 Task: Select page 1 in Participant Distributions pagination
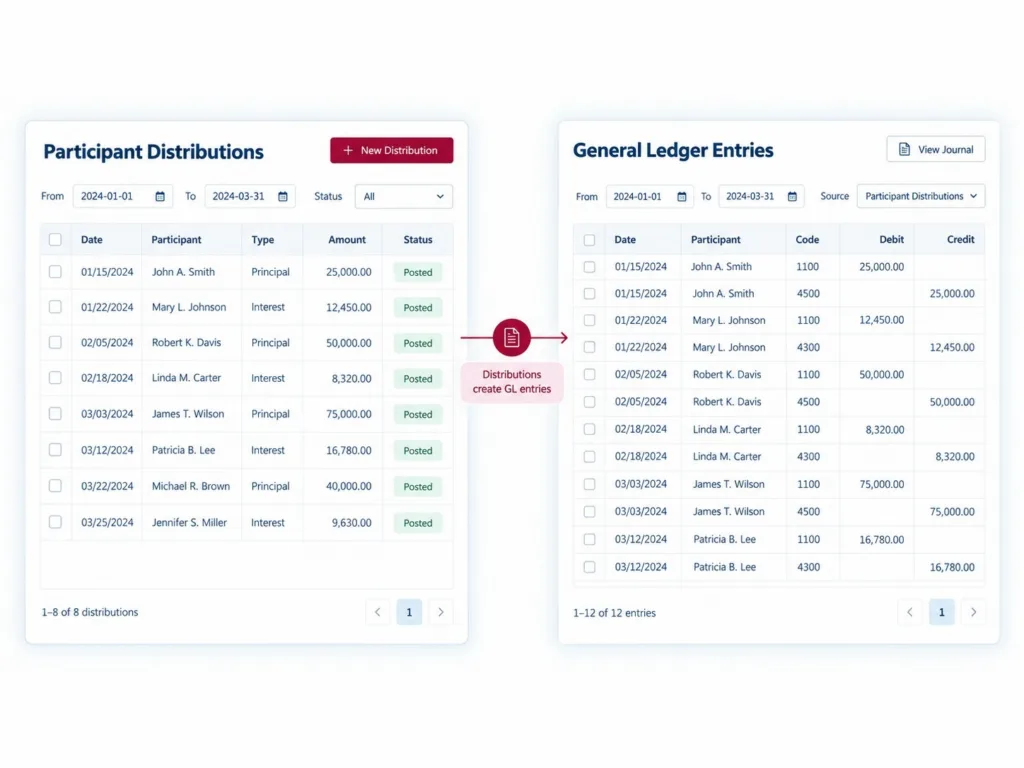coord(409,612)
